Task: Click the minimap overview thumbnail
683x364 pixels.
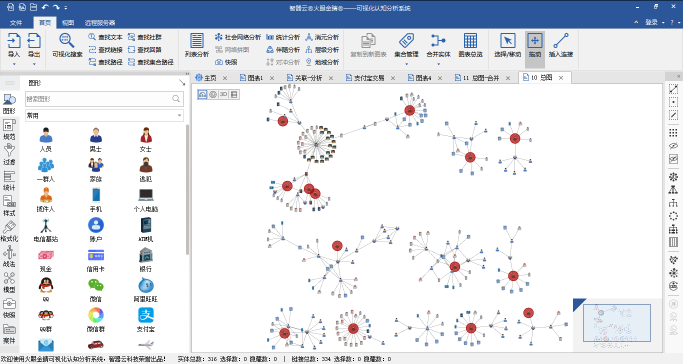Action: (x=617, y=323)
